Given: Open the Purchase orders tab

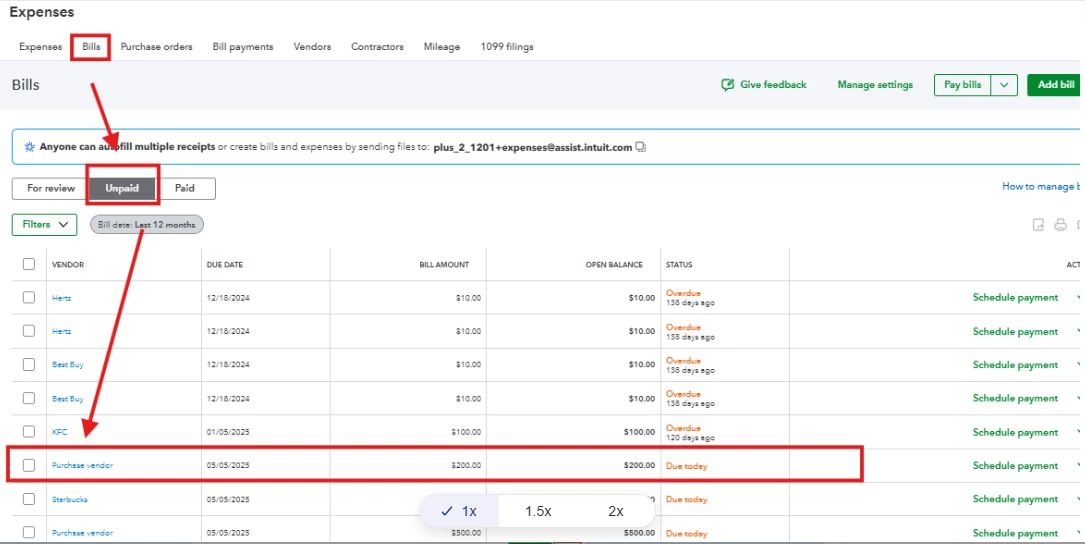Looking at the screenshot, I should point(156,47).
